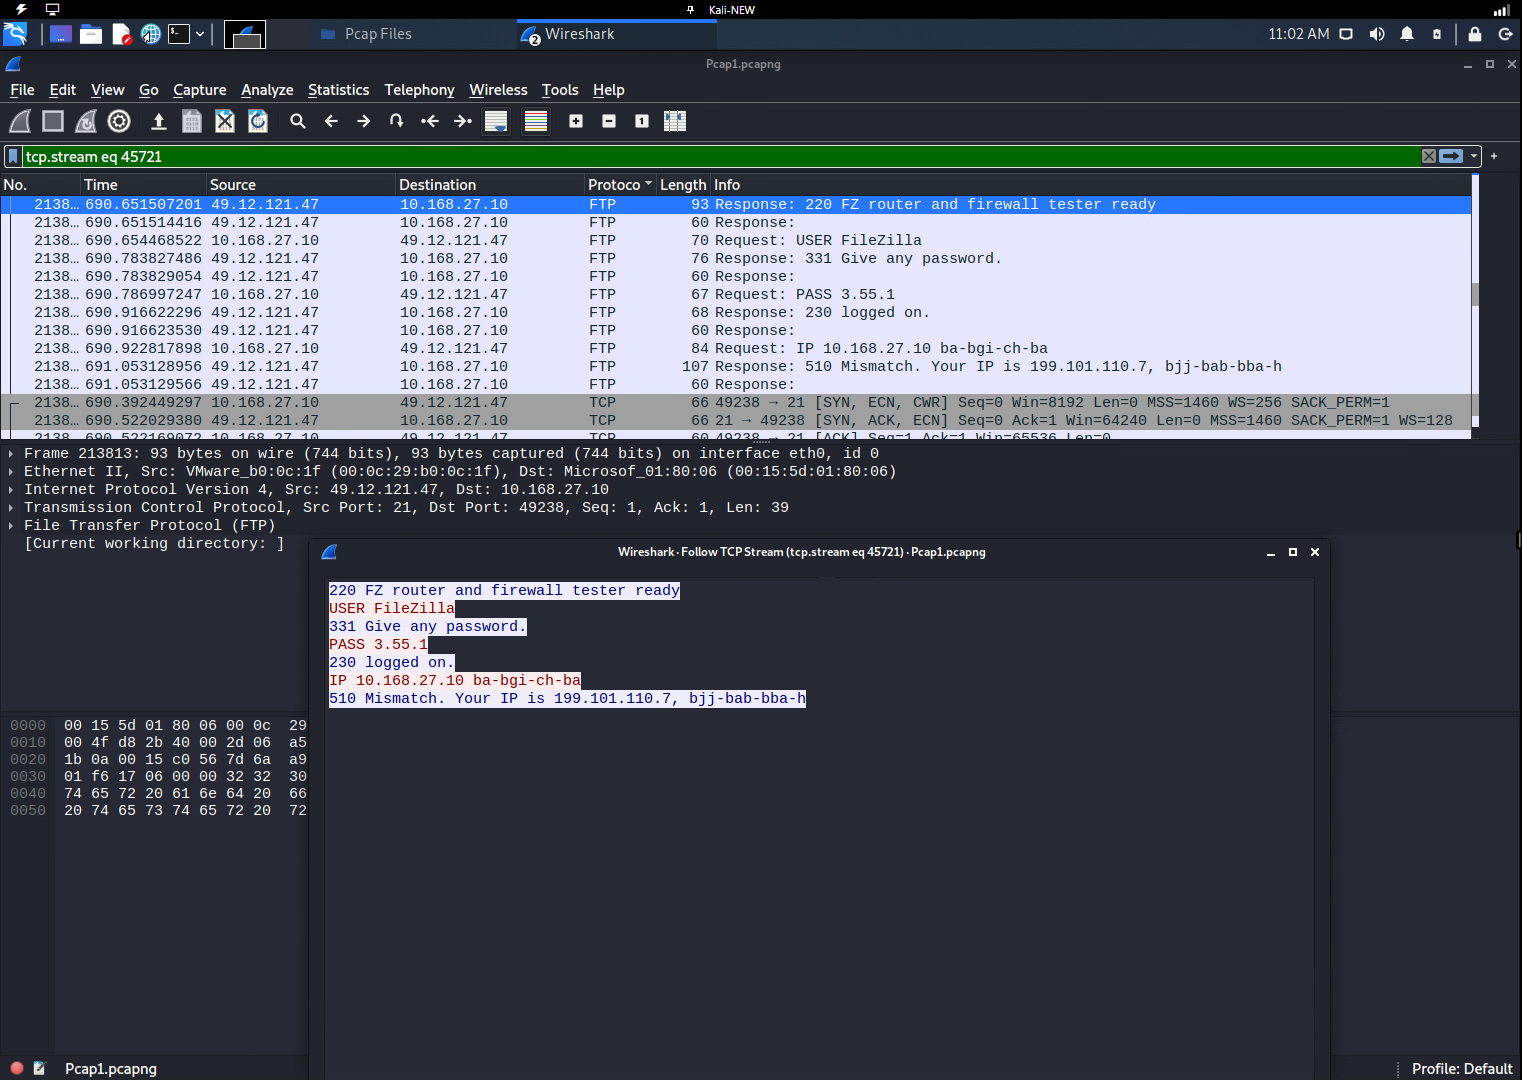Click the stop capture square icon
Viewport: 1522px width, 1080px height.
coord(53,121)
